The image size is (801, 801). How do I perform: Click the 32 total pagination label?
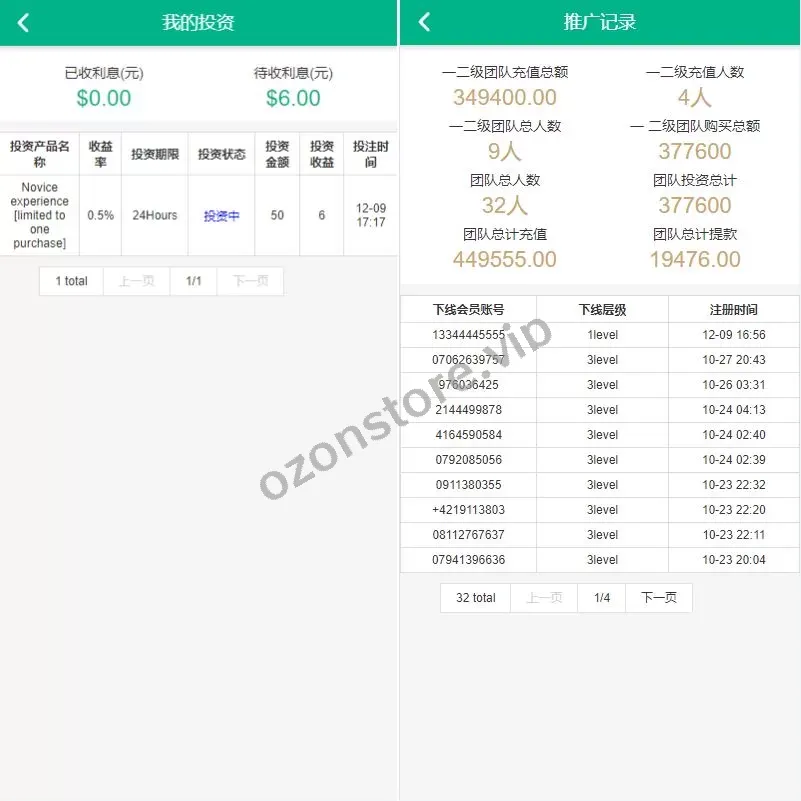coord(475,598)
